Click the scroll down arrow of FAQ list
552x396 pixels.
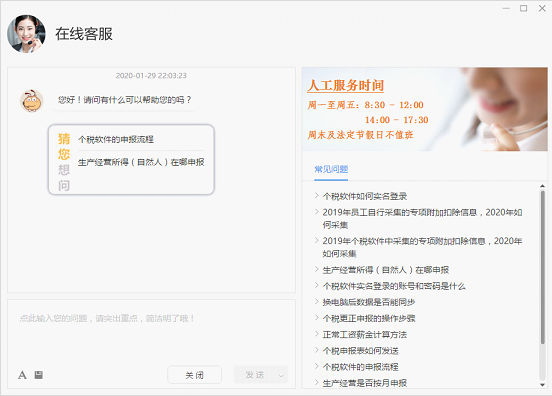point(542,385)
